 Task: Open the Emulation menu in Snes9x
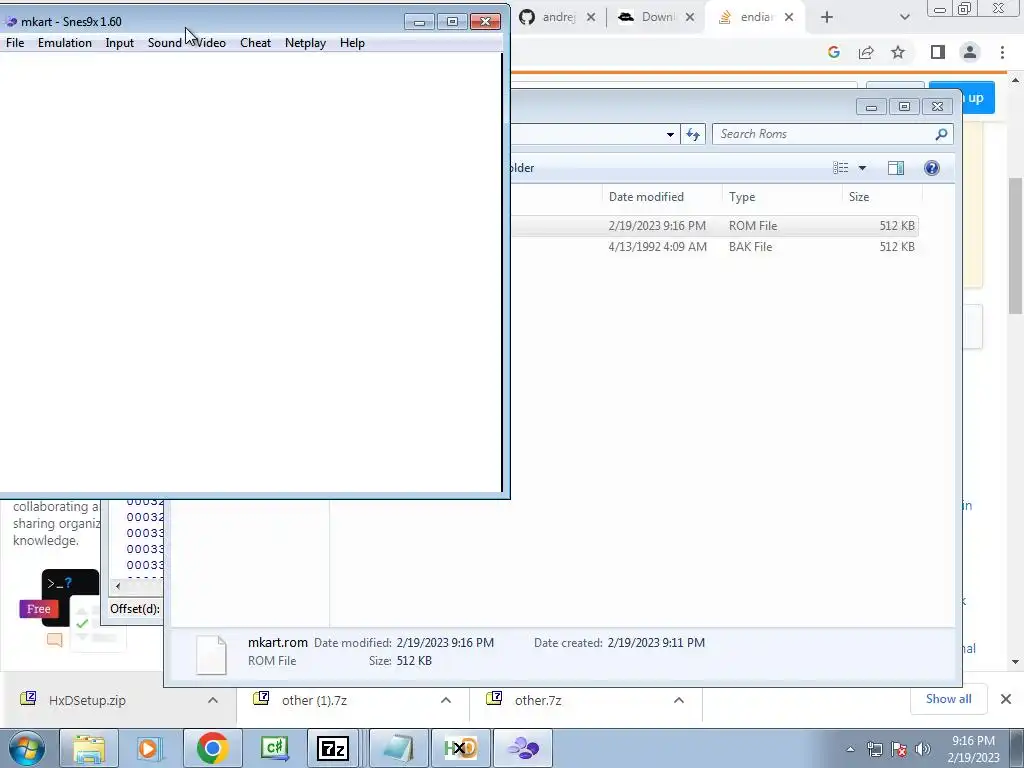point(65,43)
